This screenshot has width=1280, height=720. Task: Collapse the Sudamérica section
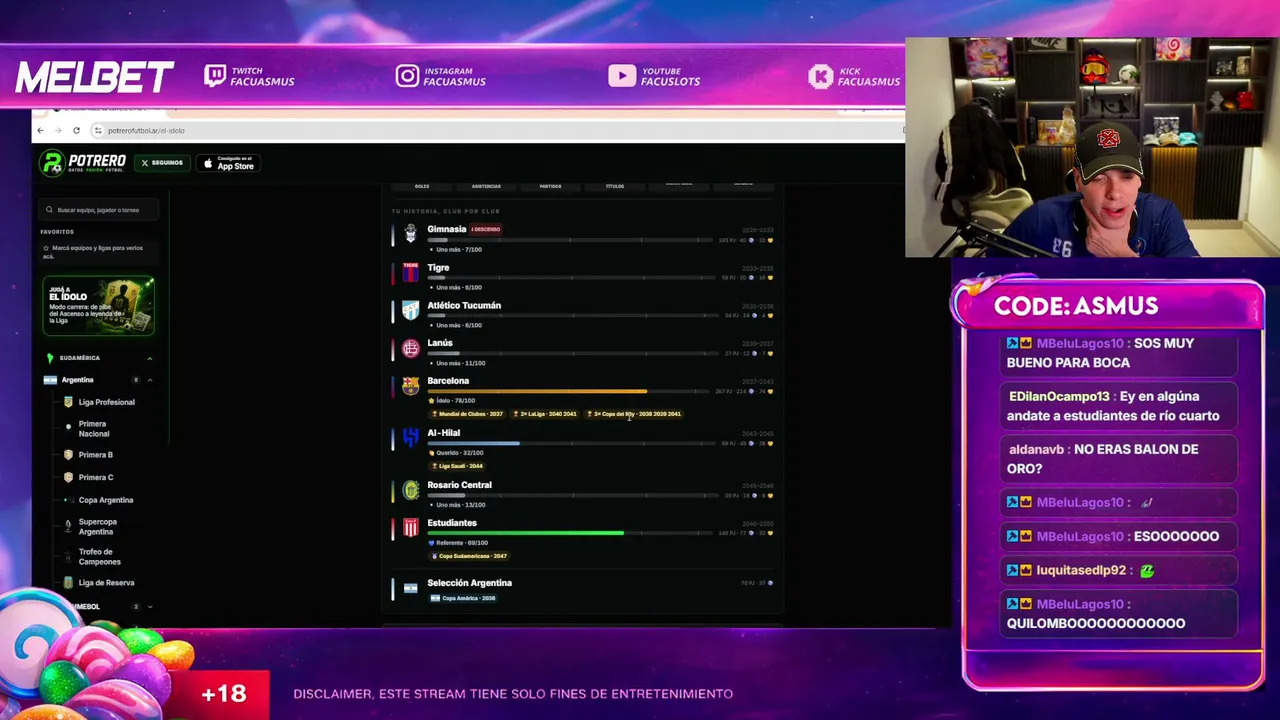tap(150, 358)
